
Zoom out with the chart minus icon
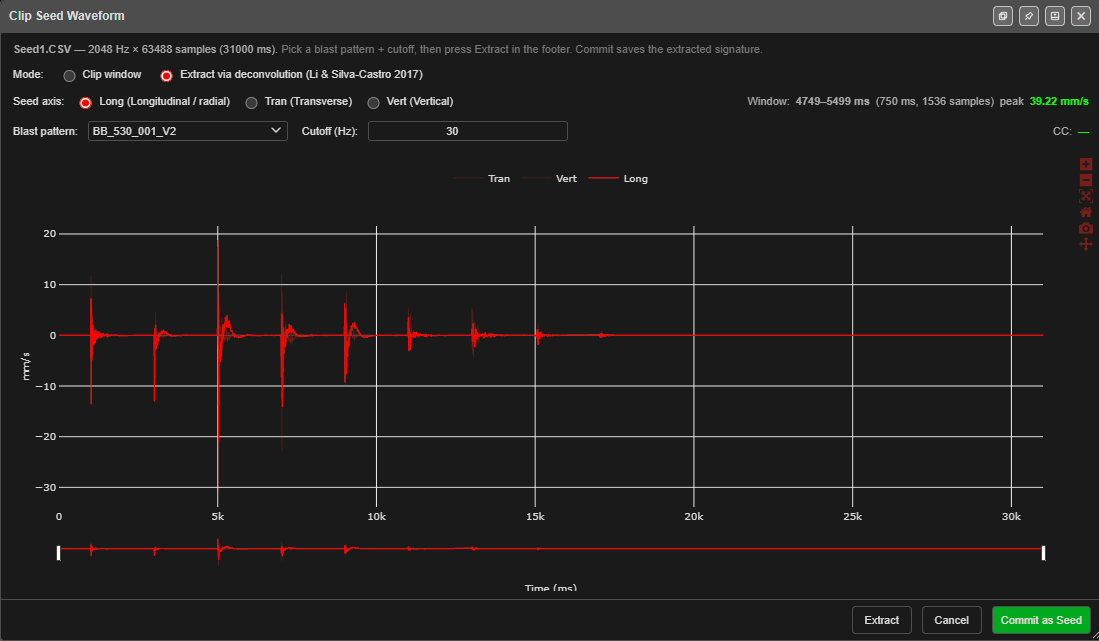point(1086,180)
